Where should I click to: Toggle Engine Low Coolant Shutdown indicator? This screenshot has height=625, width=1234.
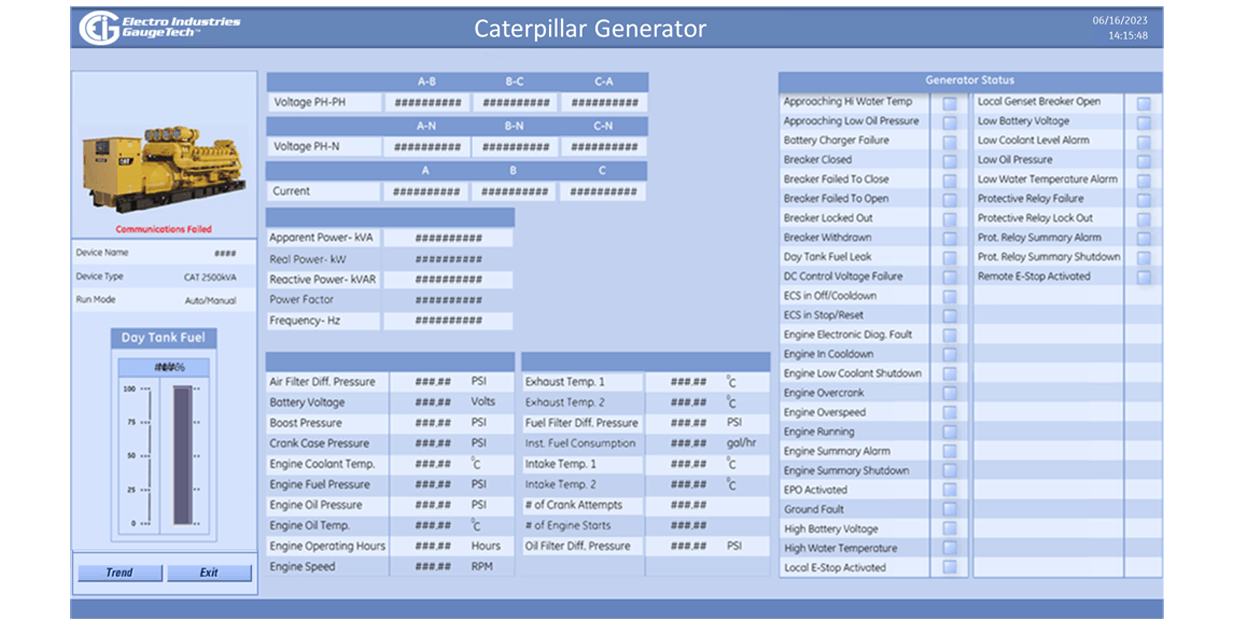(x=949, y=374)
